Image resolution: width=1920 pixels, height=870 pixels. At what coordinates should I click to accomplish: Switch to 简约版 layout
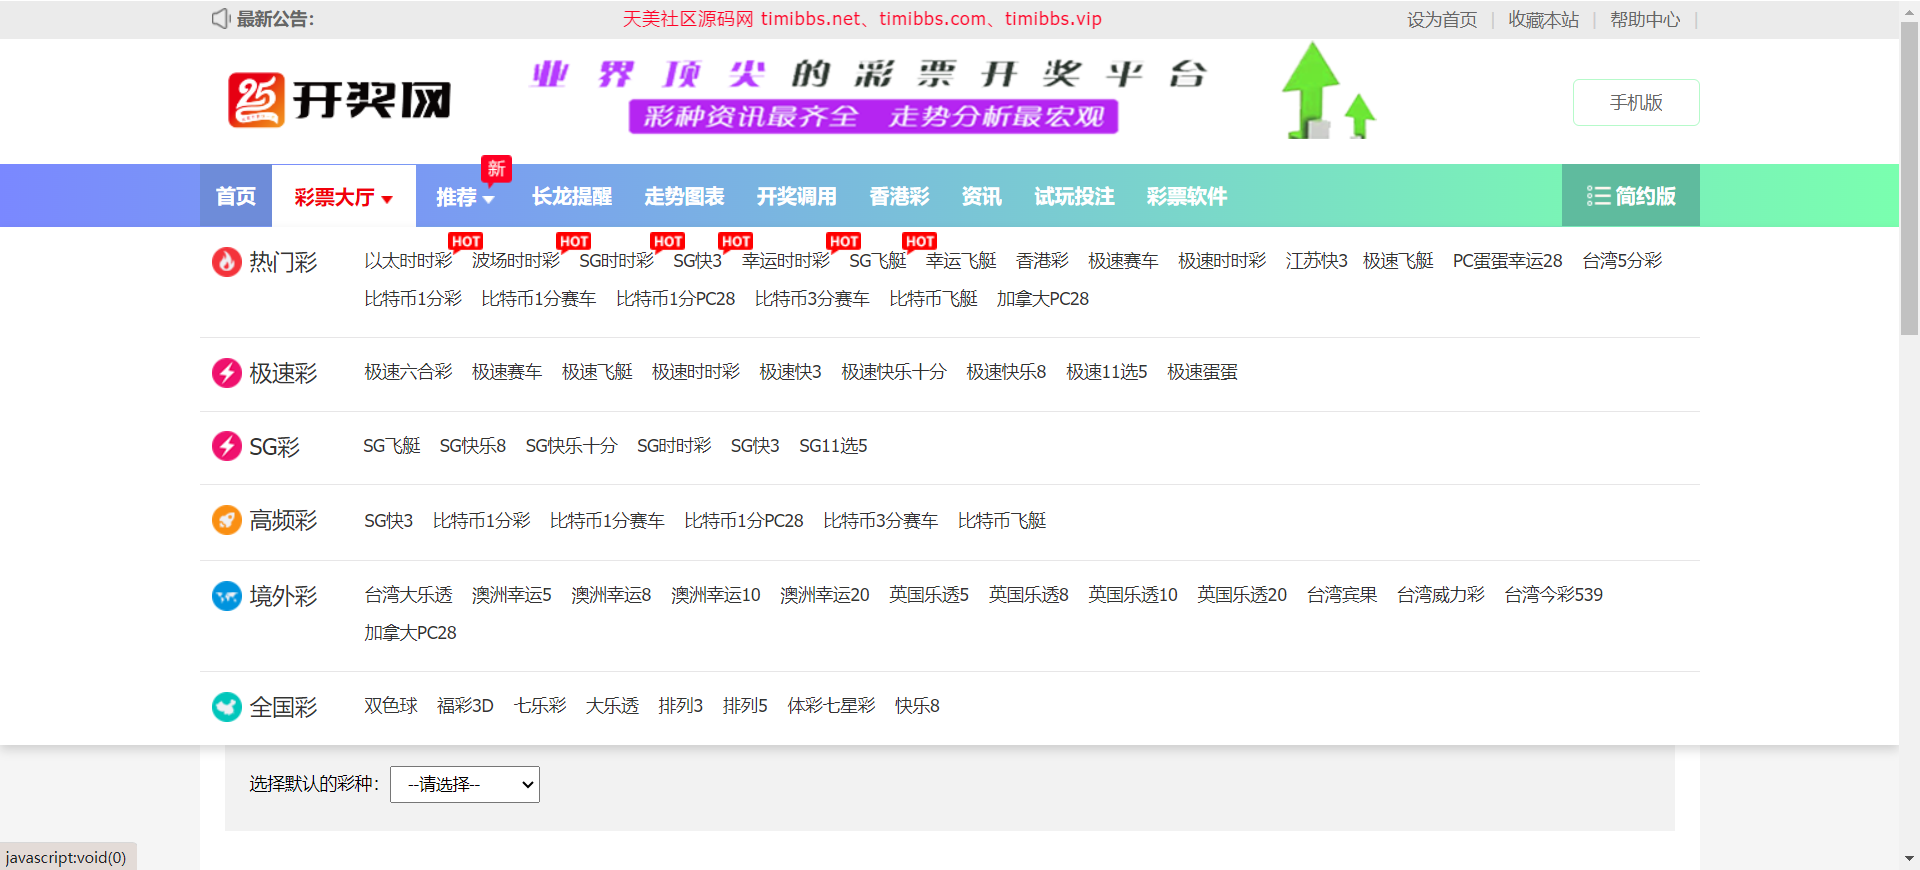[1631, 196]
